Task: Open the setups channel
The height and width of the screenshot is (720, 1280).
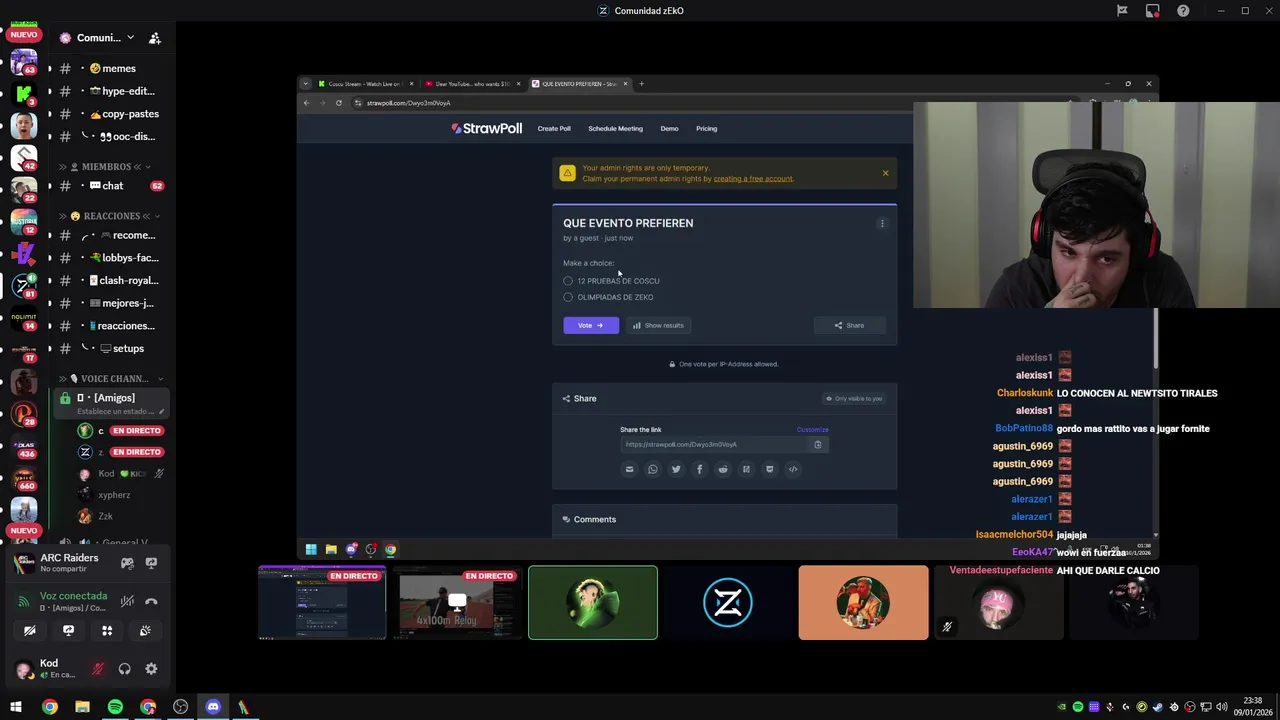Action: click(x=110, y=349)
